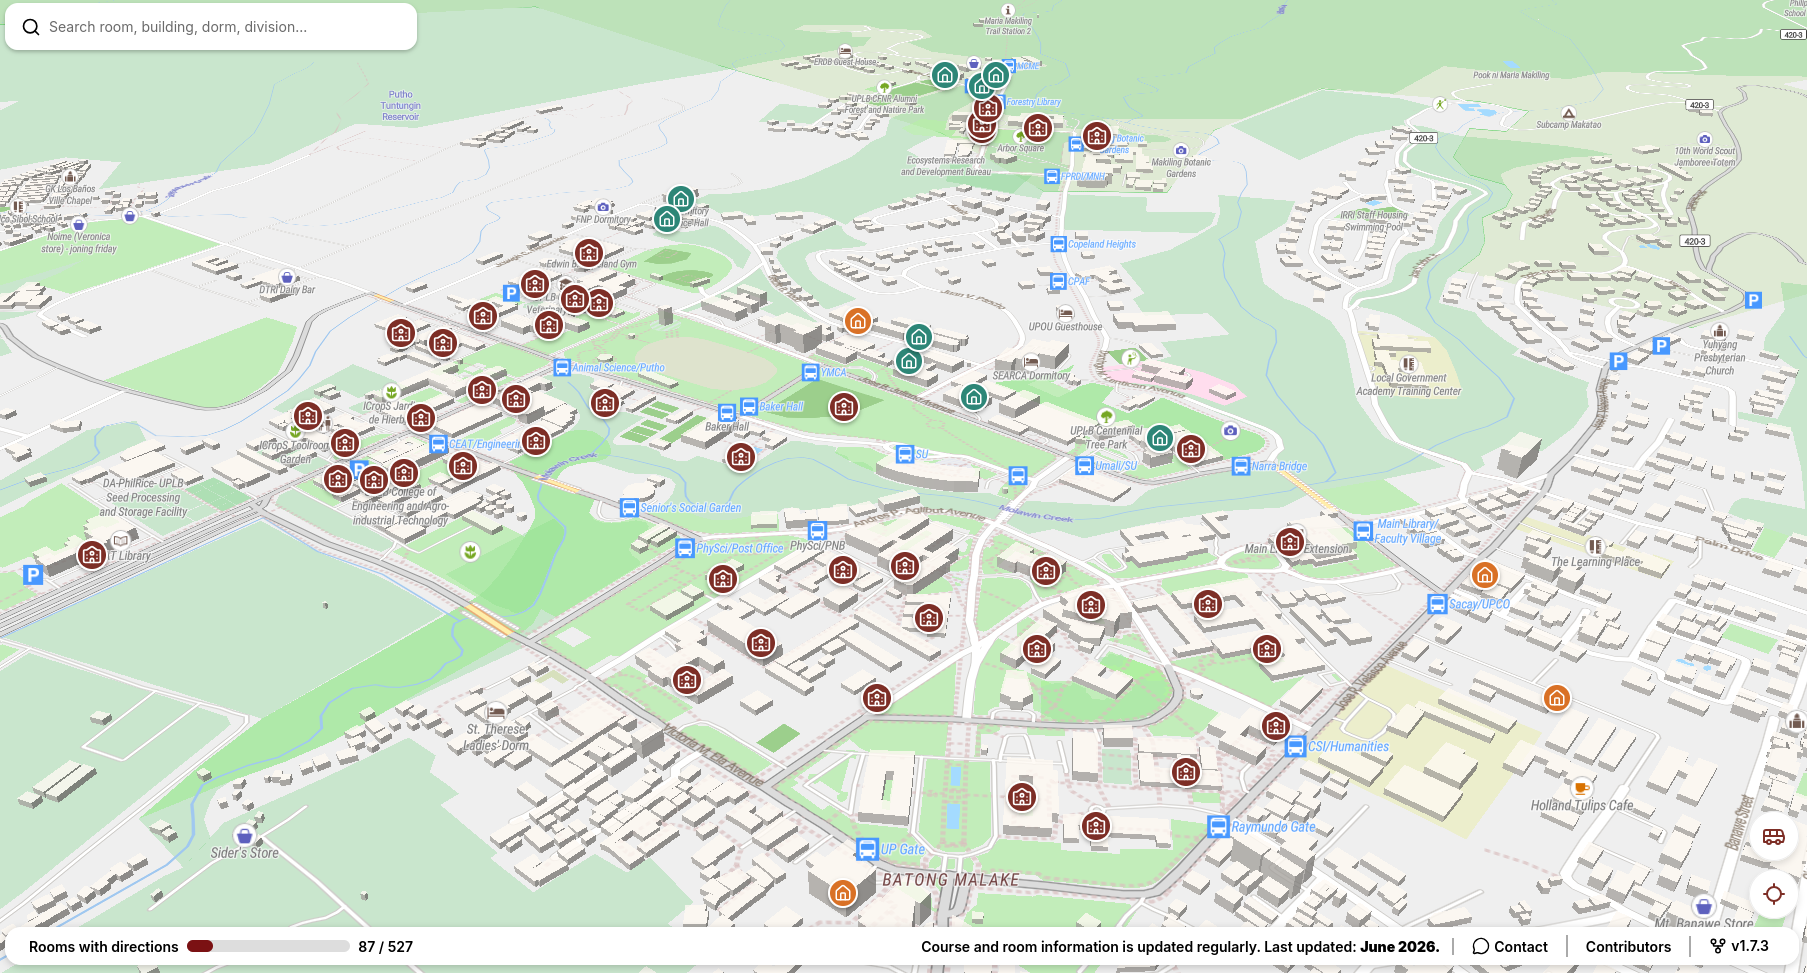Click the building marker beside IT Library
Screen dimensions: 1807x973
coord(92,554)
